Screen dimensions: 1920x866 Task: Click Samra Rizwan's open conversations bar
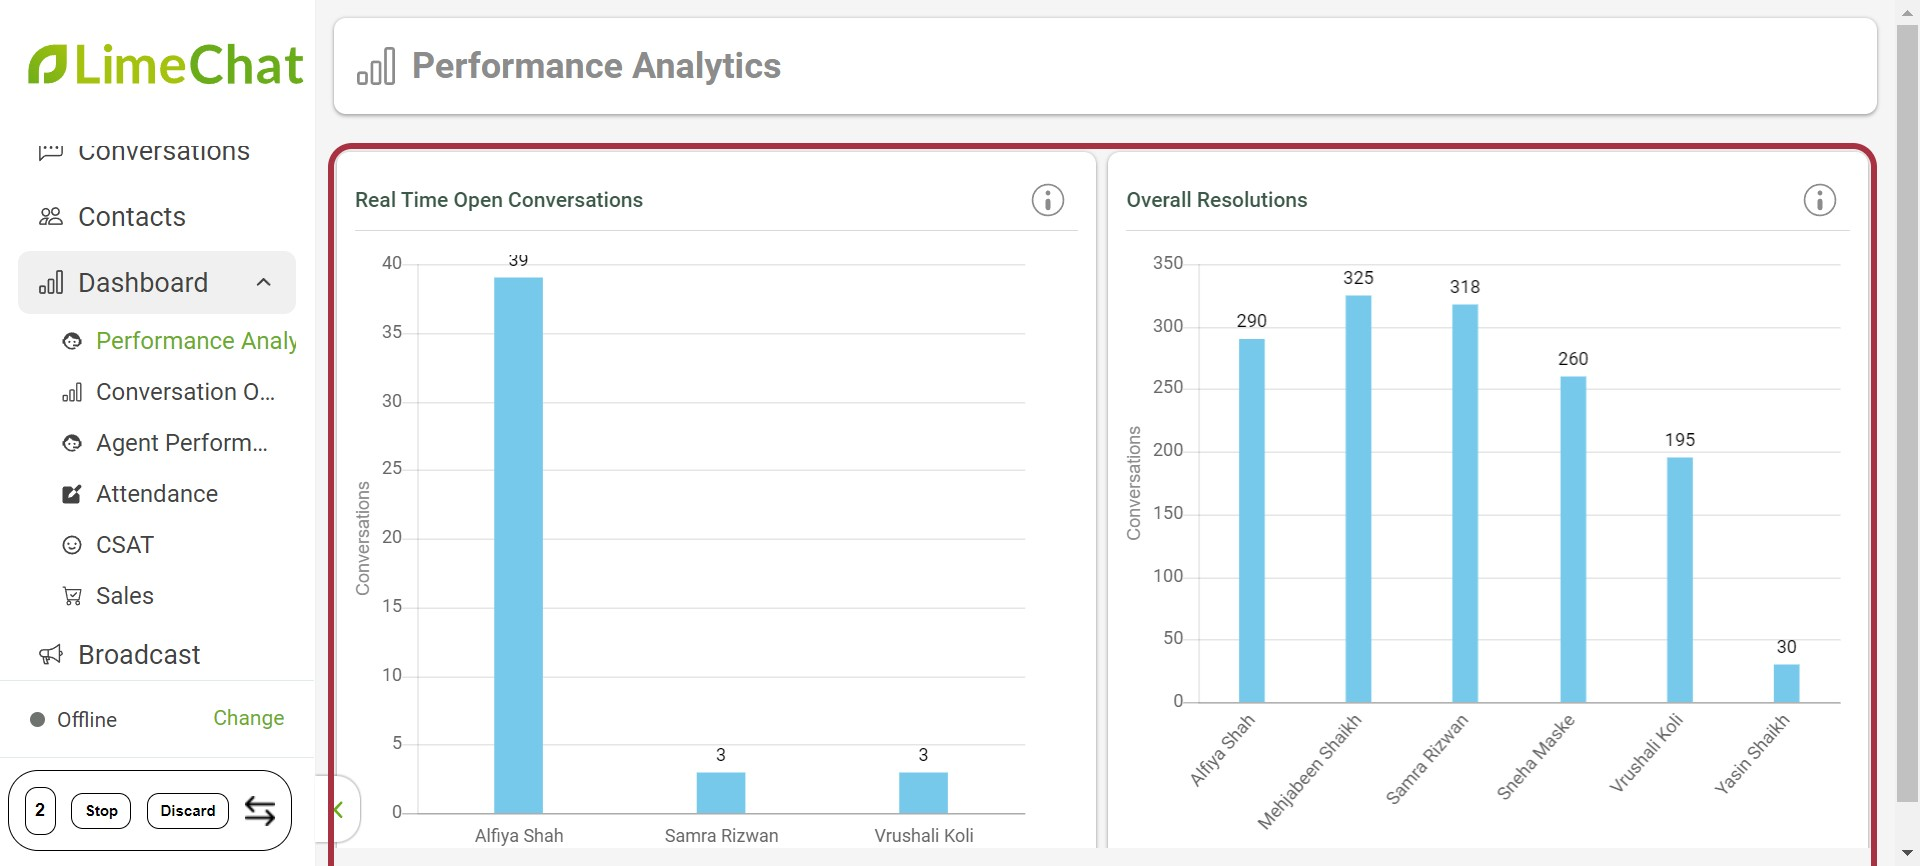pyautogui.click(x=721, y=792)
